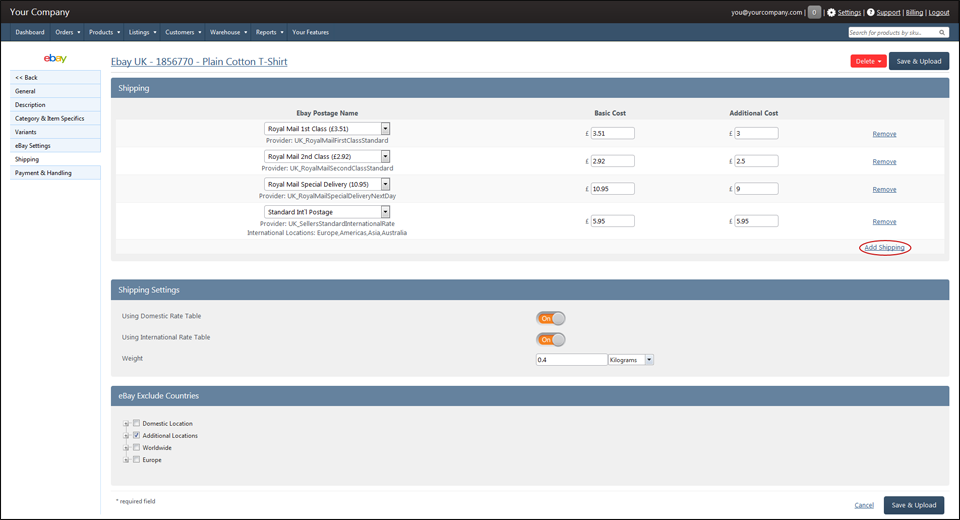The width and height of the screenshot is (960, 520).
Task: Select Description in sidebar
Action: click(x=55, y=105)
